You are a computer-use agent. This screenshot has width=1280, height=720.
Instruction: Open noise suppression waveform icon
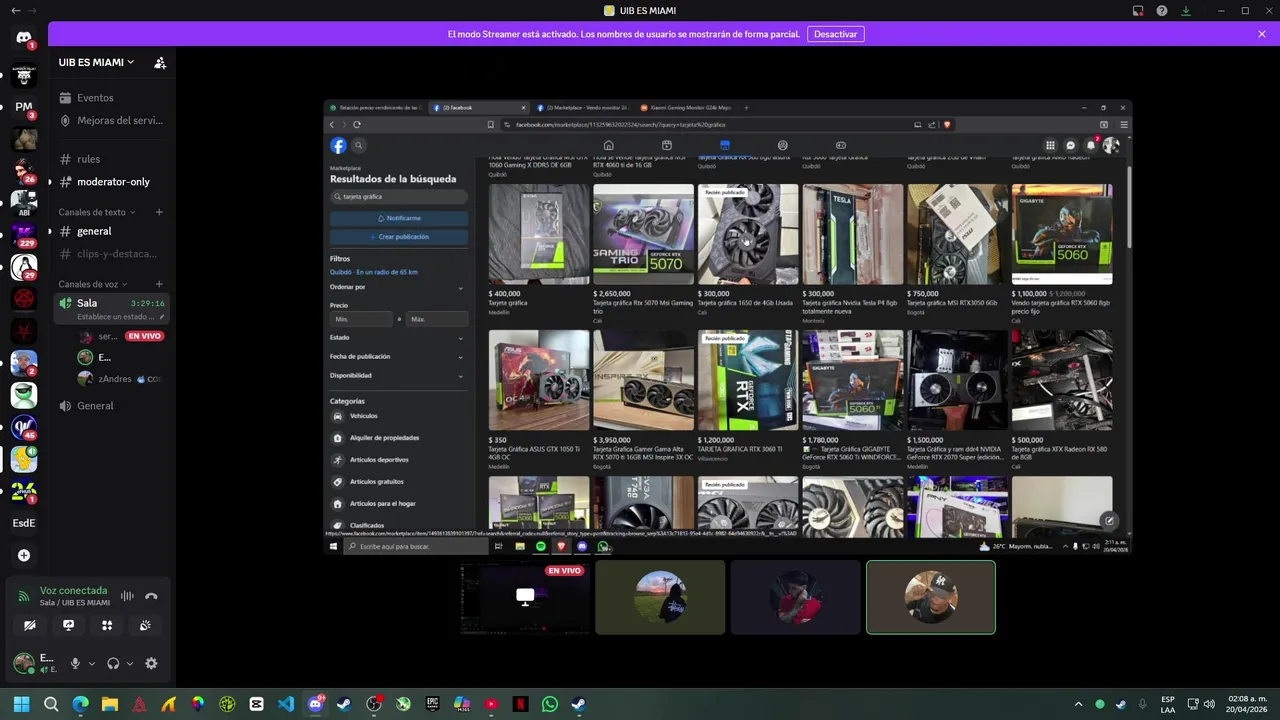[127, 596]
